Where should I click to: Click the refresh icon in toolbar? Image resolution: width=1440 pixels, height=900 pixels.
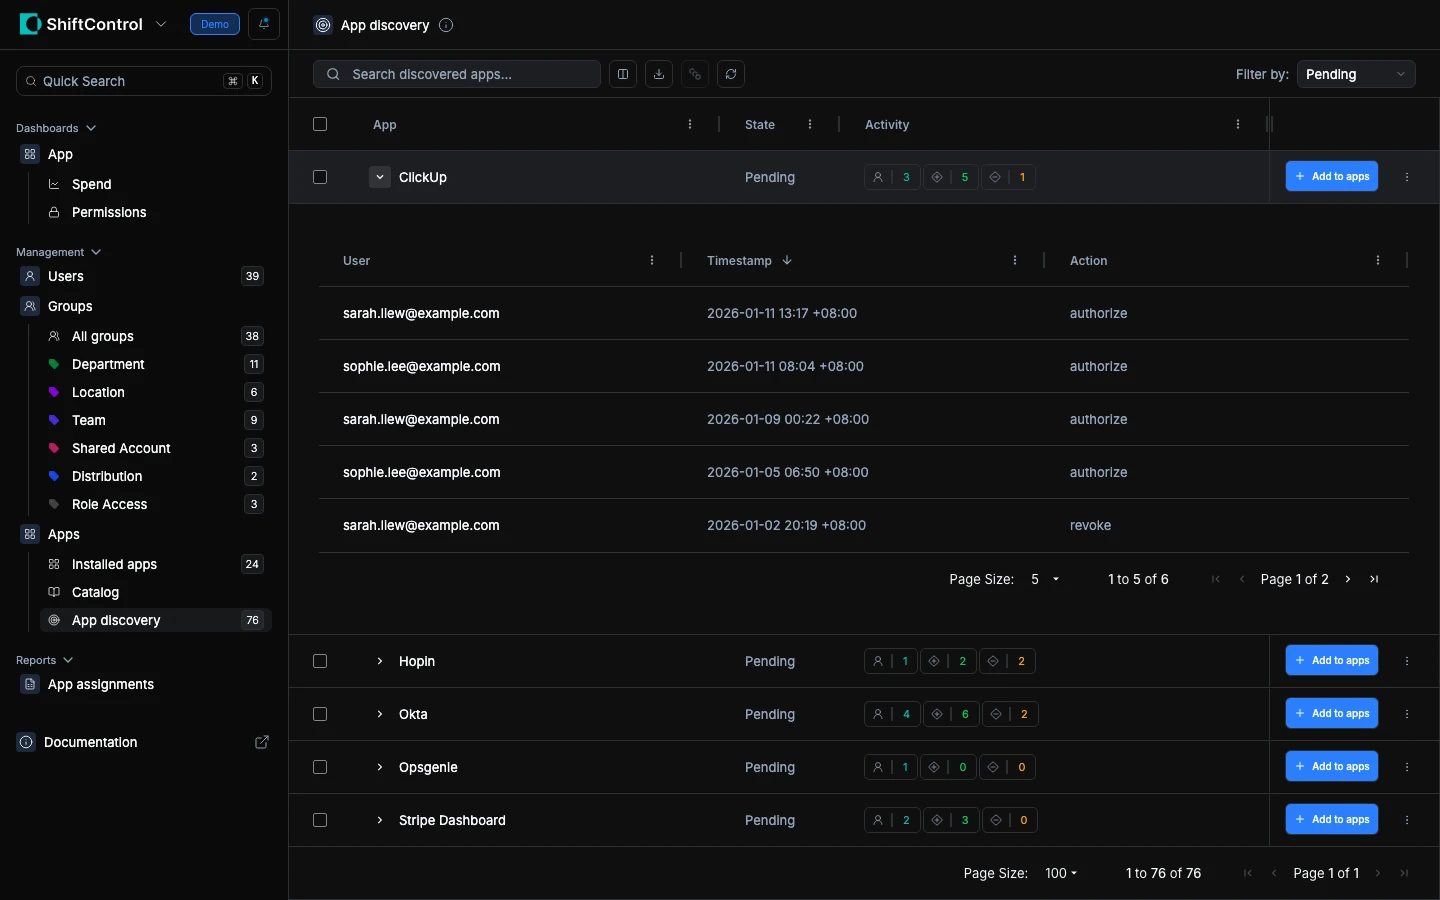[x=731, y=74]
